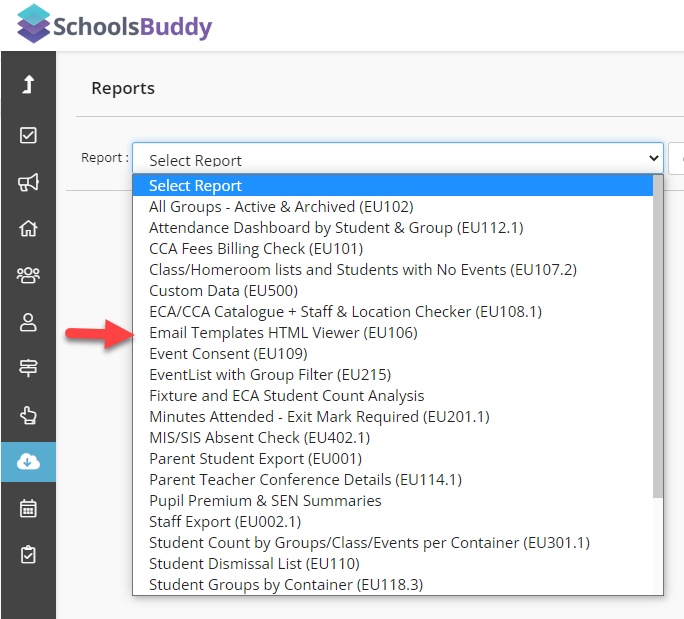This screenshot has height=619, width=684.
Task: Open the checkbox tasks sidebar icon
Action: (x=28, y=135)
